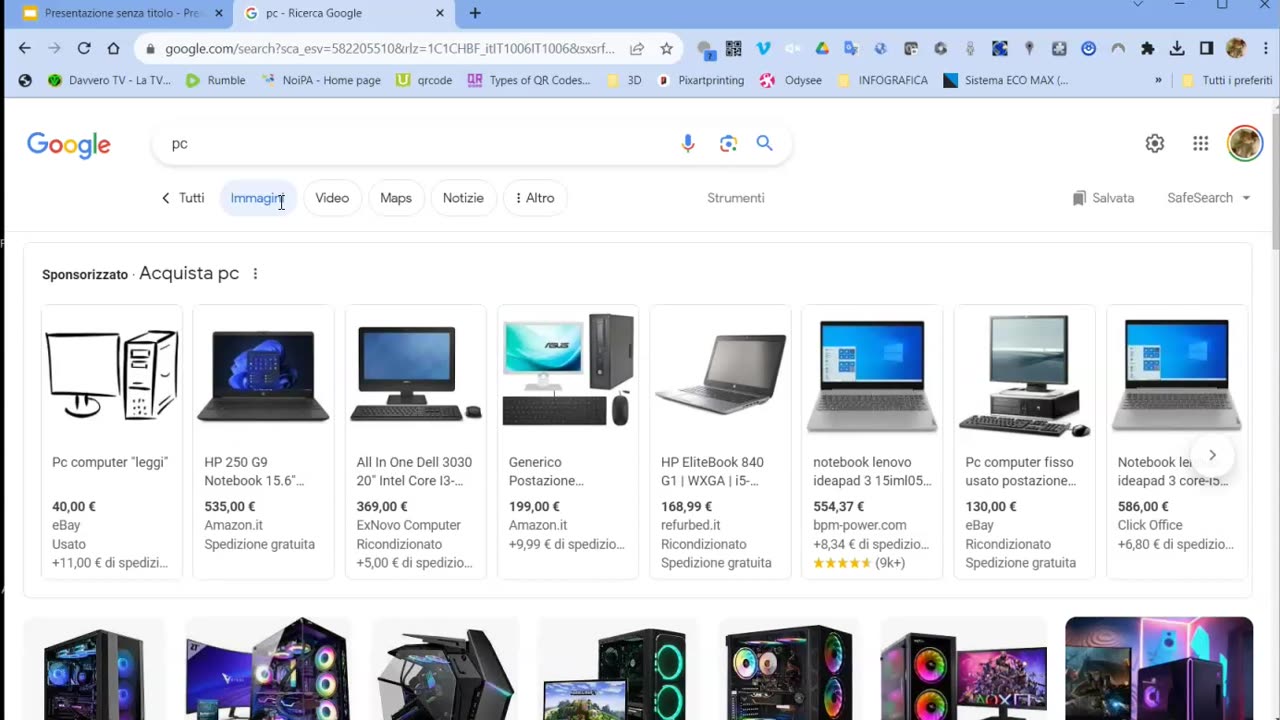
Task: Go to browser home page
Action: coord(114,48)
